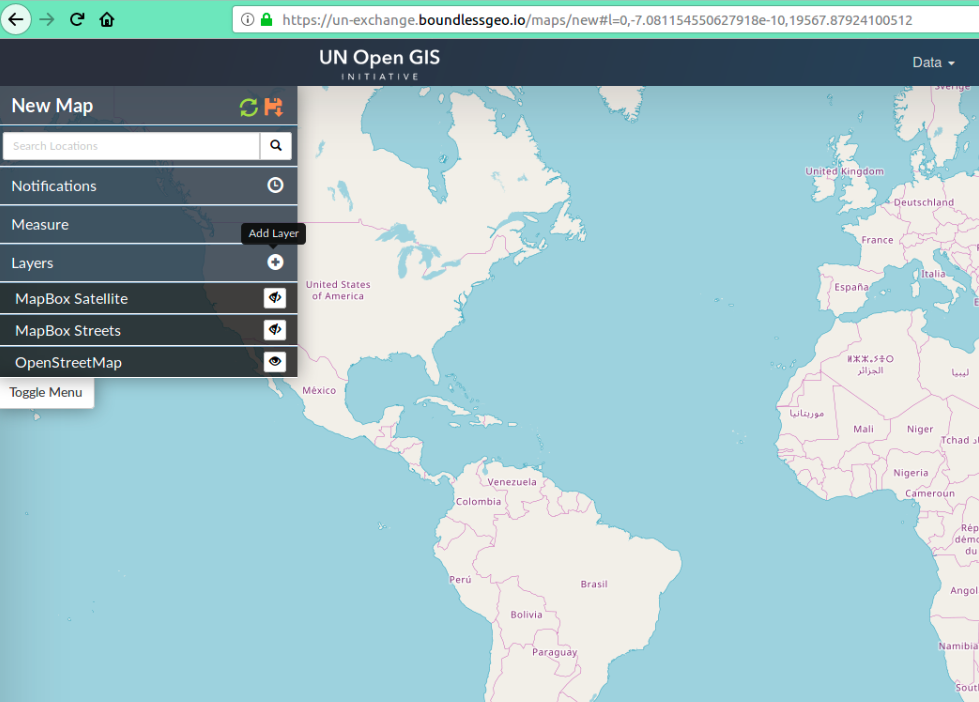Viewport: 979px width, 702px height.
Task: Click the search magnifier button
Action: 276,146
